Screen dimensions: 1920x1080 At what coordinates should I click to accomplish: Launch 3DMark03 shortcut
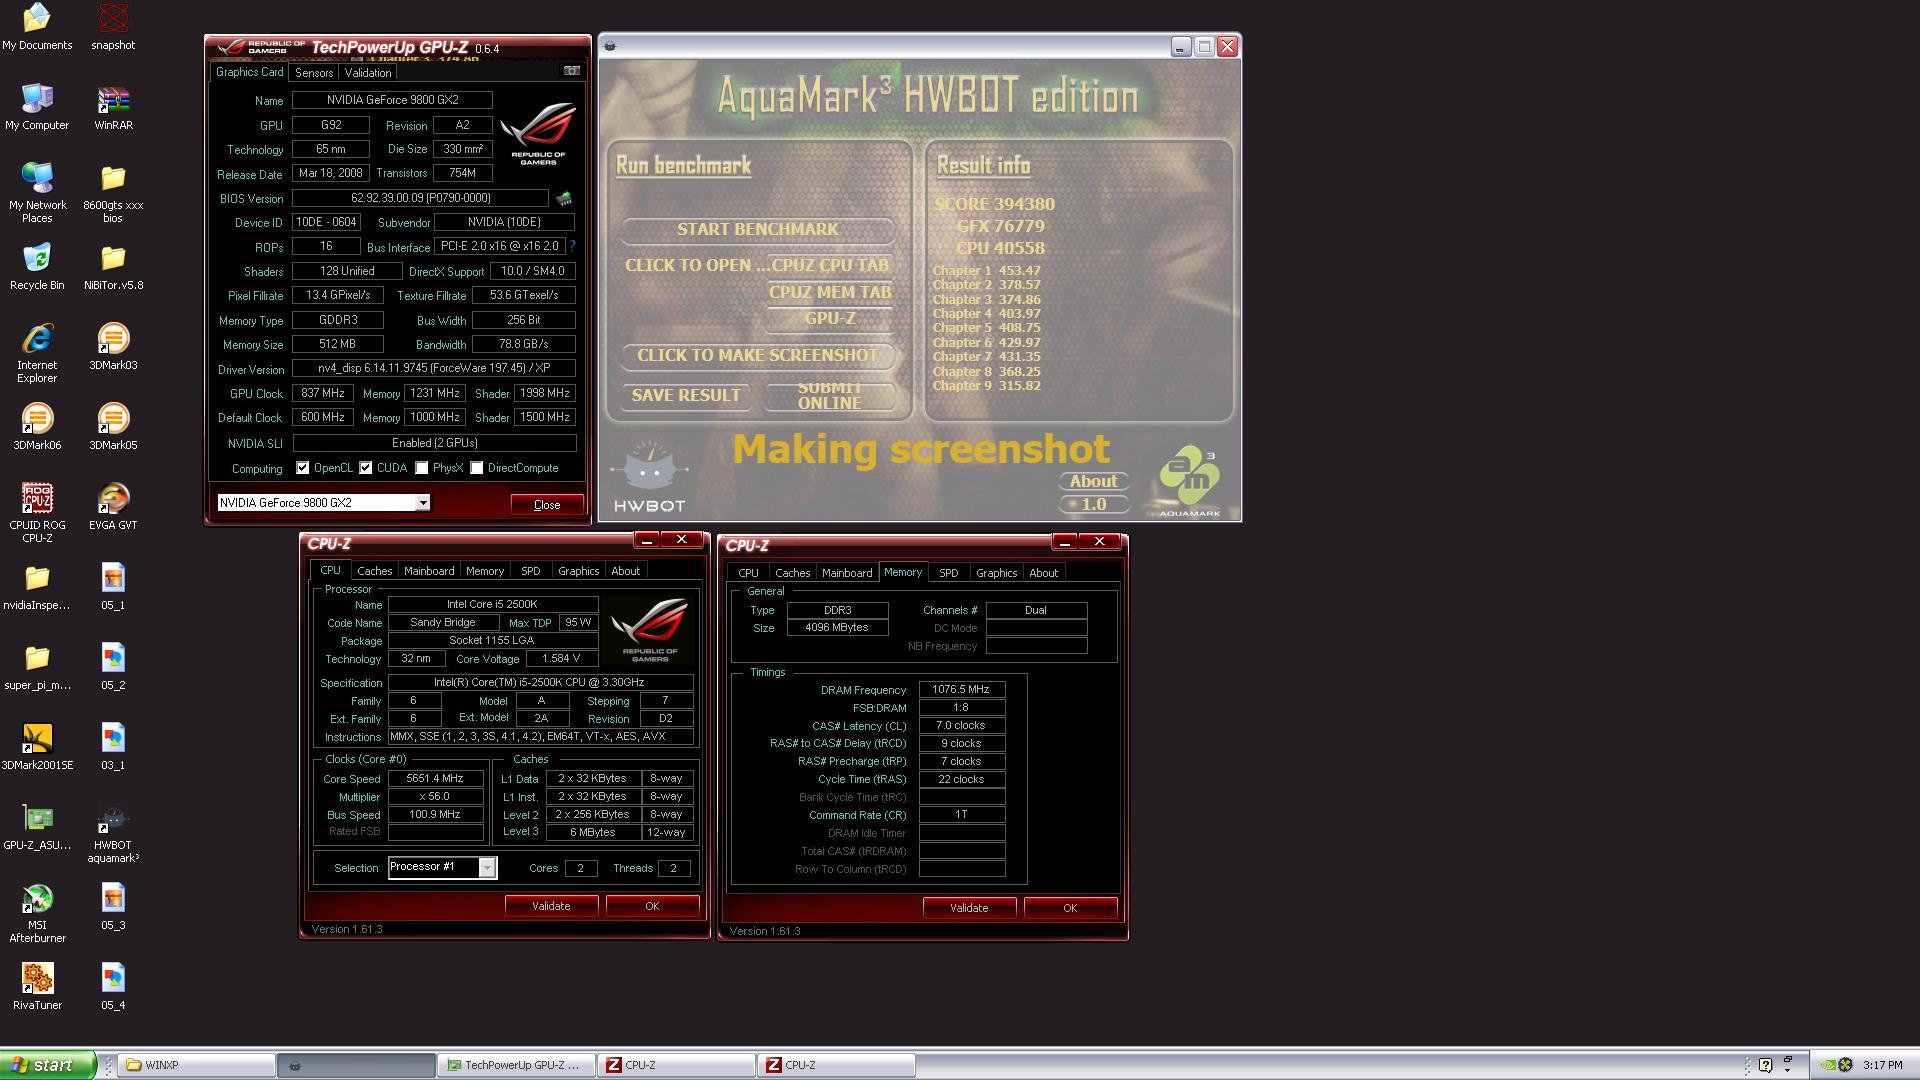pyautogui.click(x=113, y=347)
